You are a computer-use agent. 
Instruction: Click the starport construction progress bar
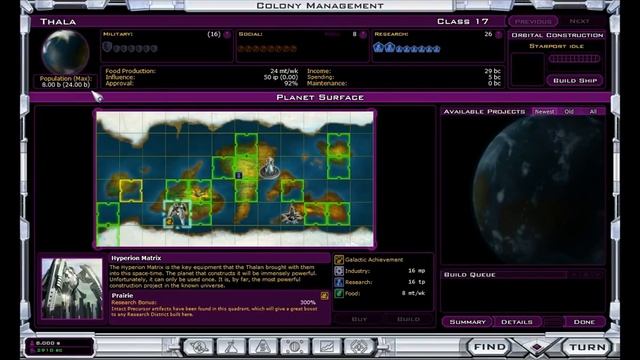click(x=574, y=59)
